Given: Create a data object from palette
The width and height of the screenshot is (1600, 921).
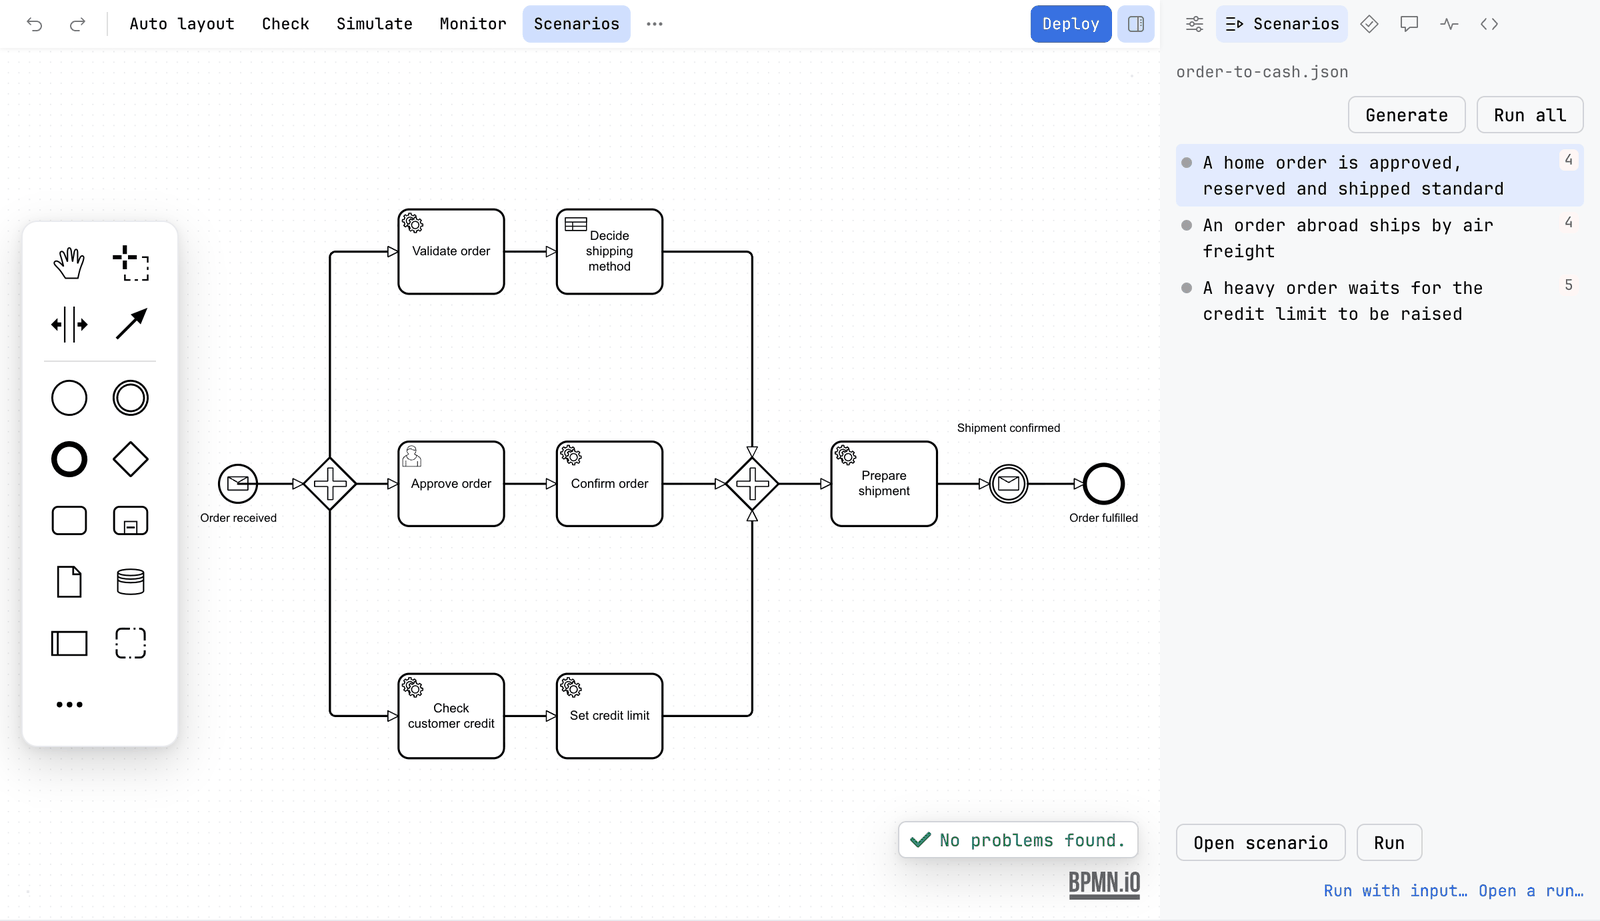Looking at the screenshot, I should point(69,582).
